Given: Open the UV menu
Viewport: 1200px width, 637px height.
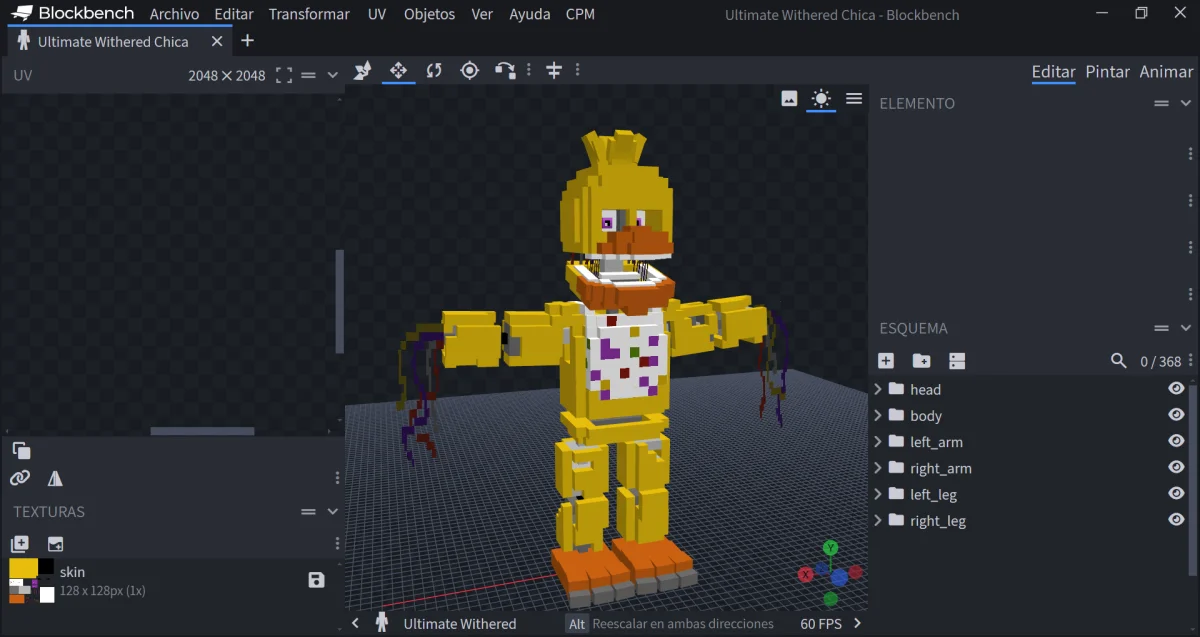Looking at the screenshot, I should 377,14.
